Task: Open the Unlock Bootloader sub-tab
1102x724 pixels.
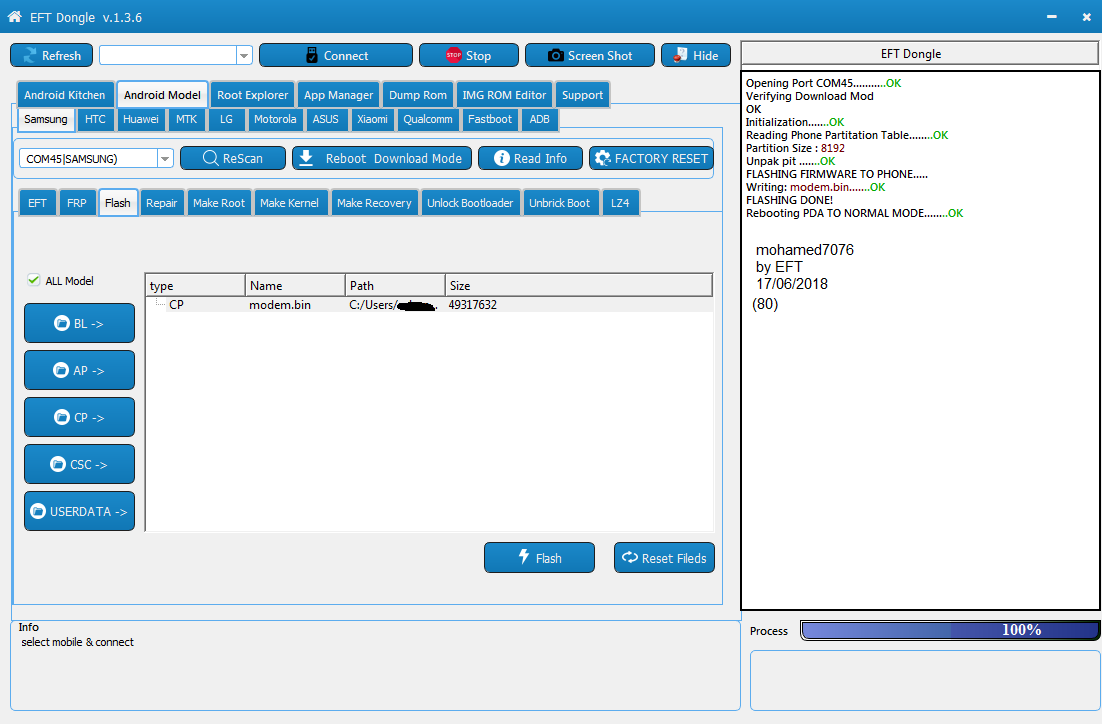Action: pos(470,203)
